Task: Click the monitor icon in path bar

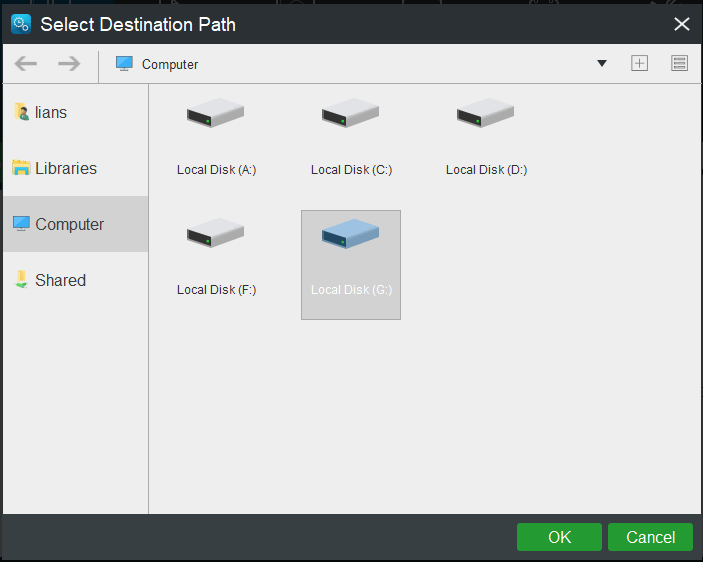Action: point(124,64)
